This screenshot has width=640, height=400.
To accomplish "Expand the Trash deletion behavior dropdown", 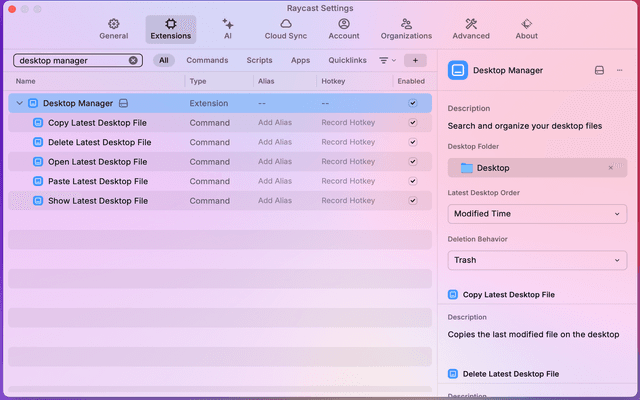I will click(537, 260).
